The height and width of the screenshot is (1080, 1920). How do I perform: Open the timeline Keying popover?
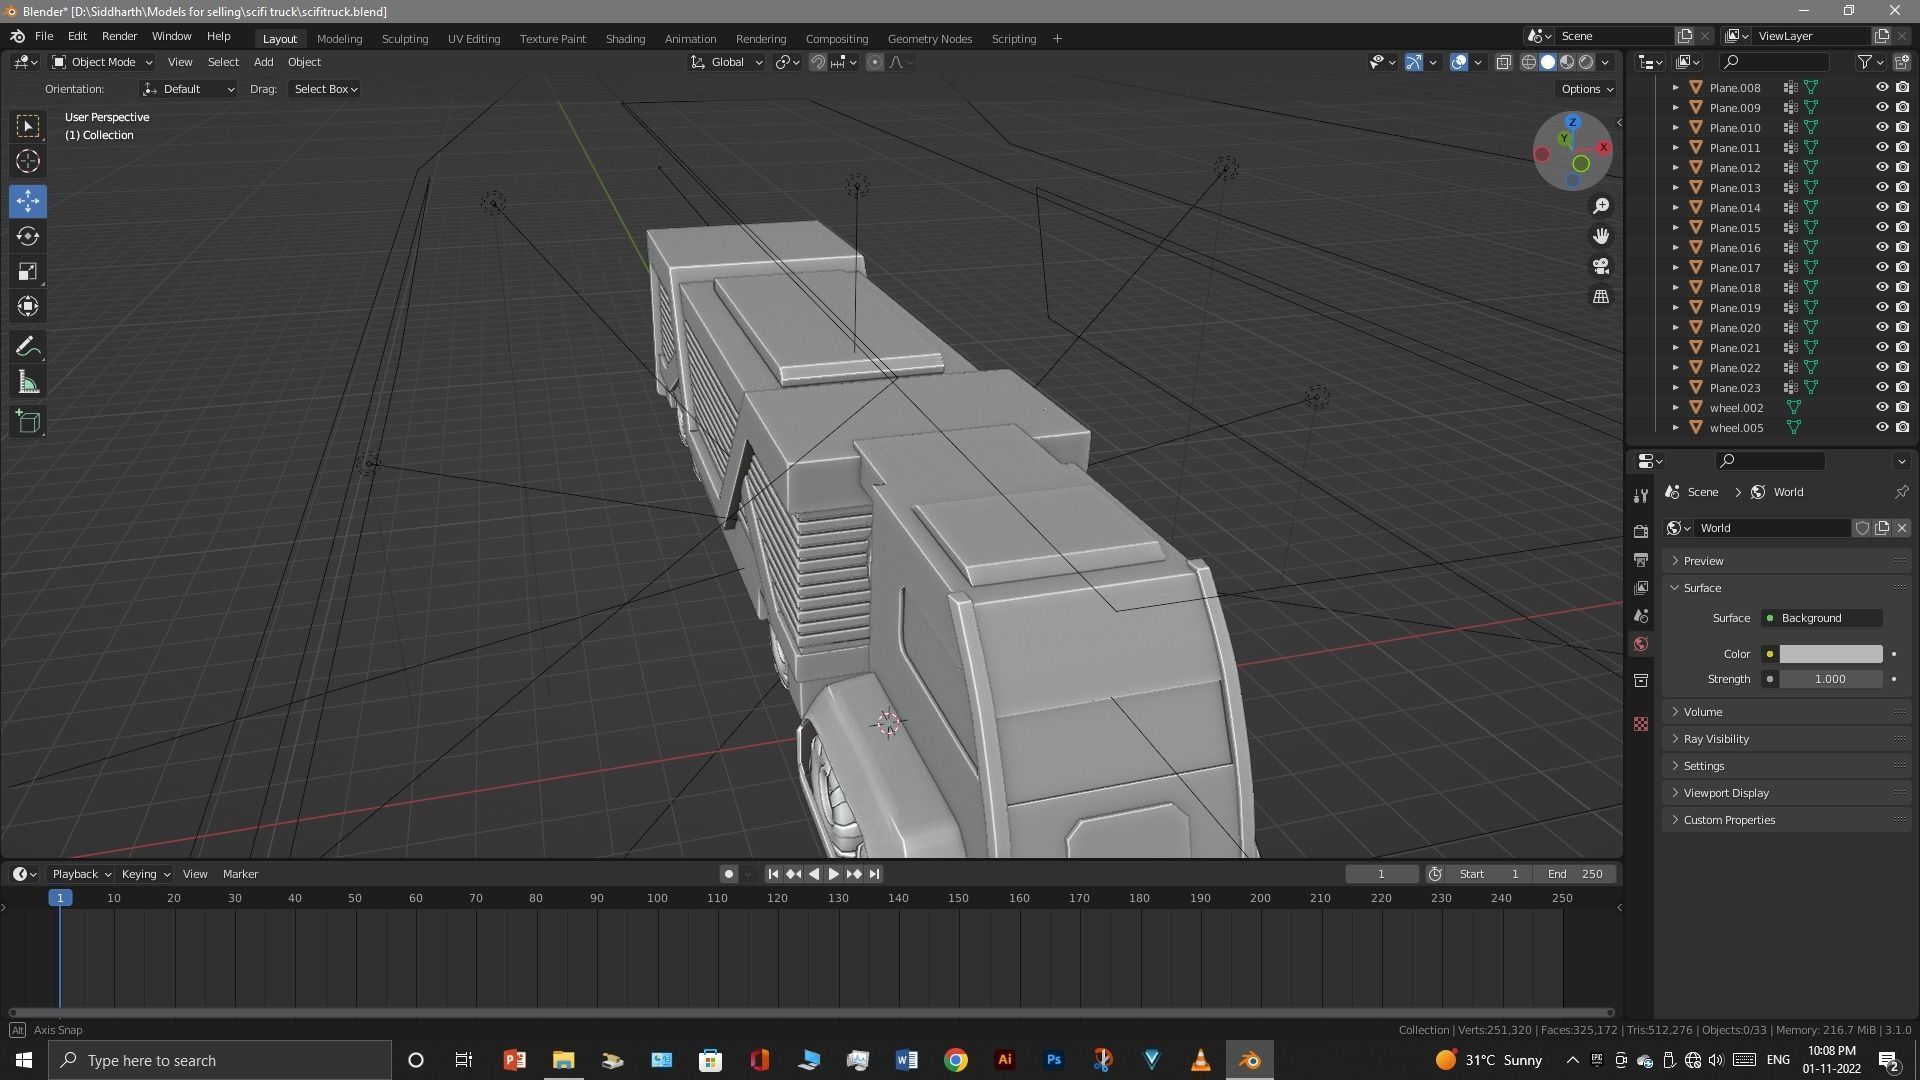(x=145, y=874)
